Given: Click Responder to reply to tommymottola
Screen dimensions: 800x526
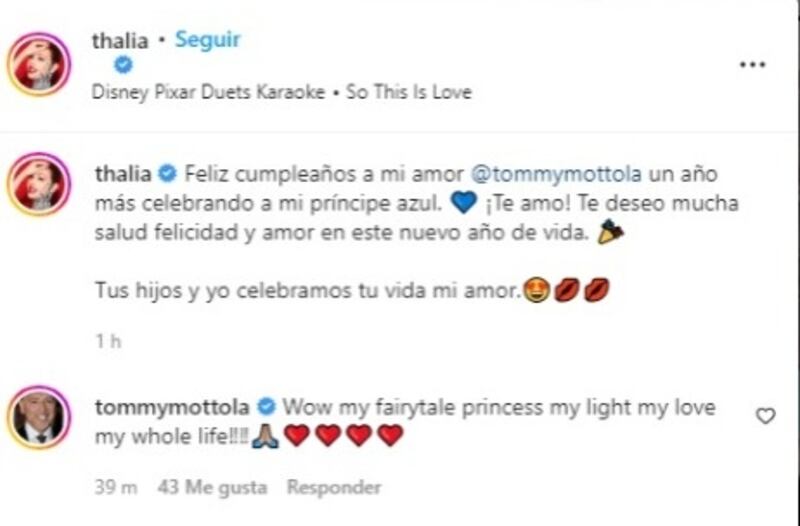Looking at the screenshot, I should pyautogui.click(x=334, y=488).
